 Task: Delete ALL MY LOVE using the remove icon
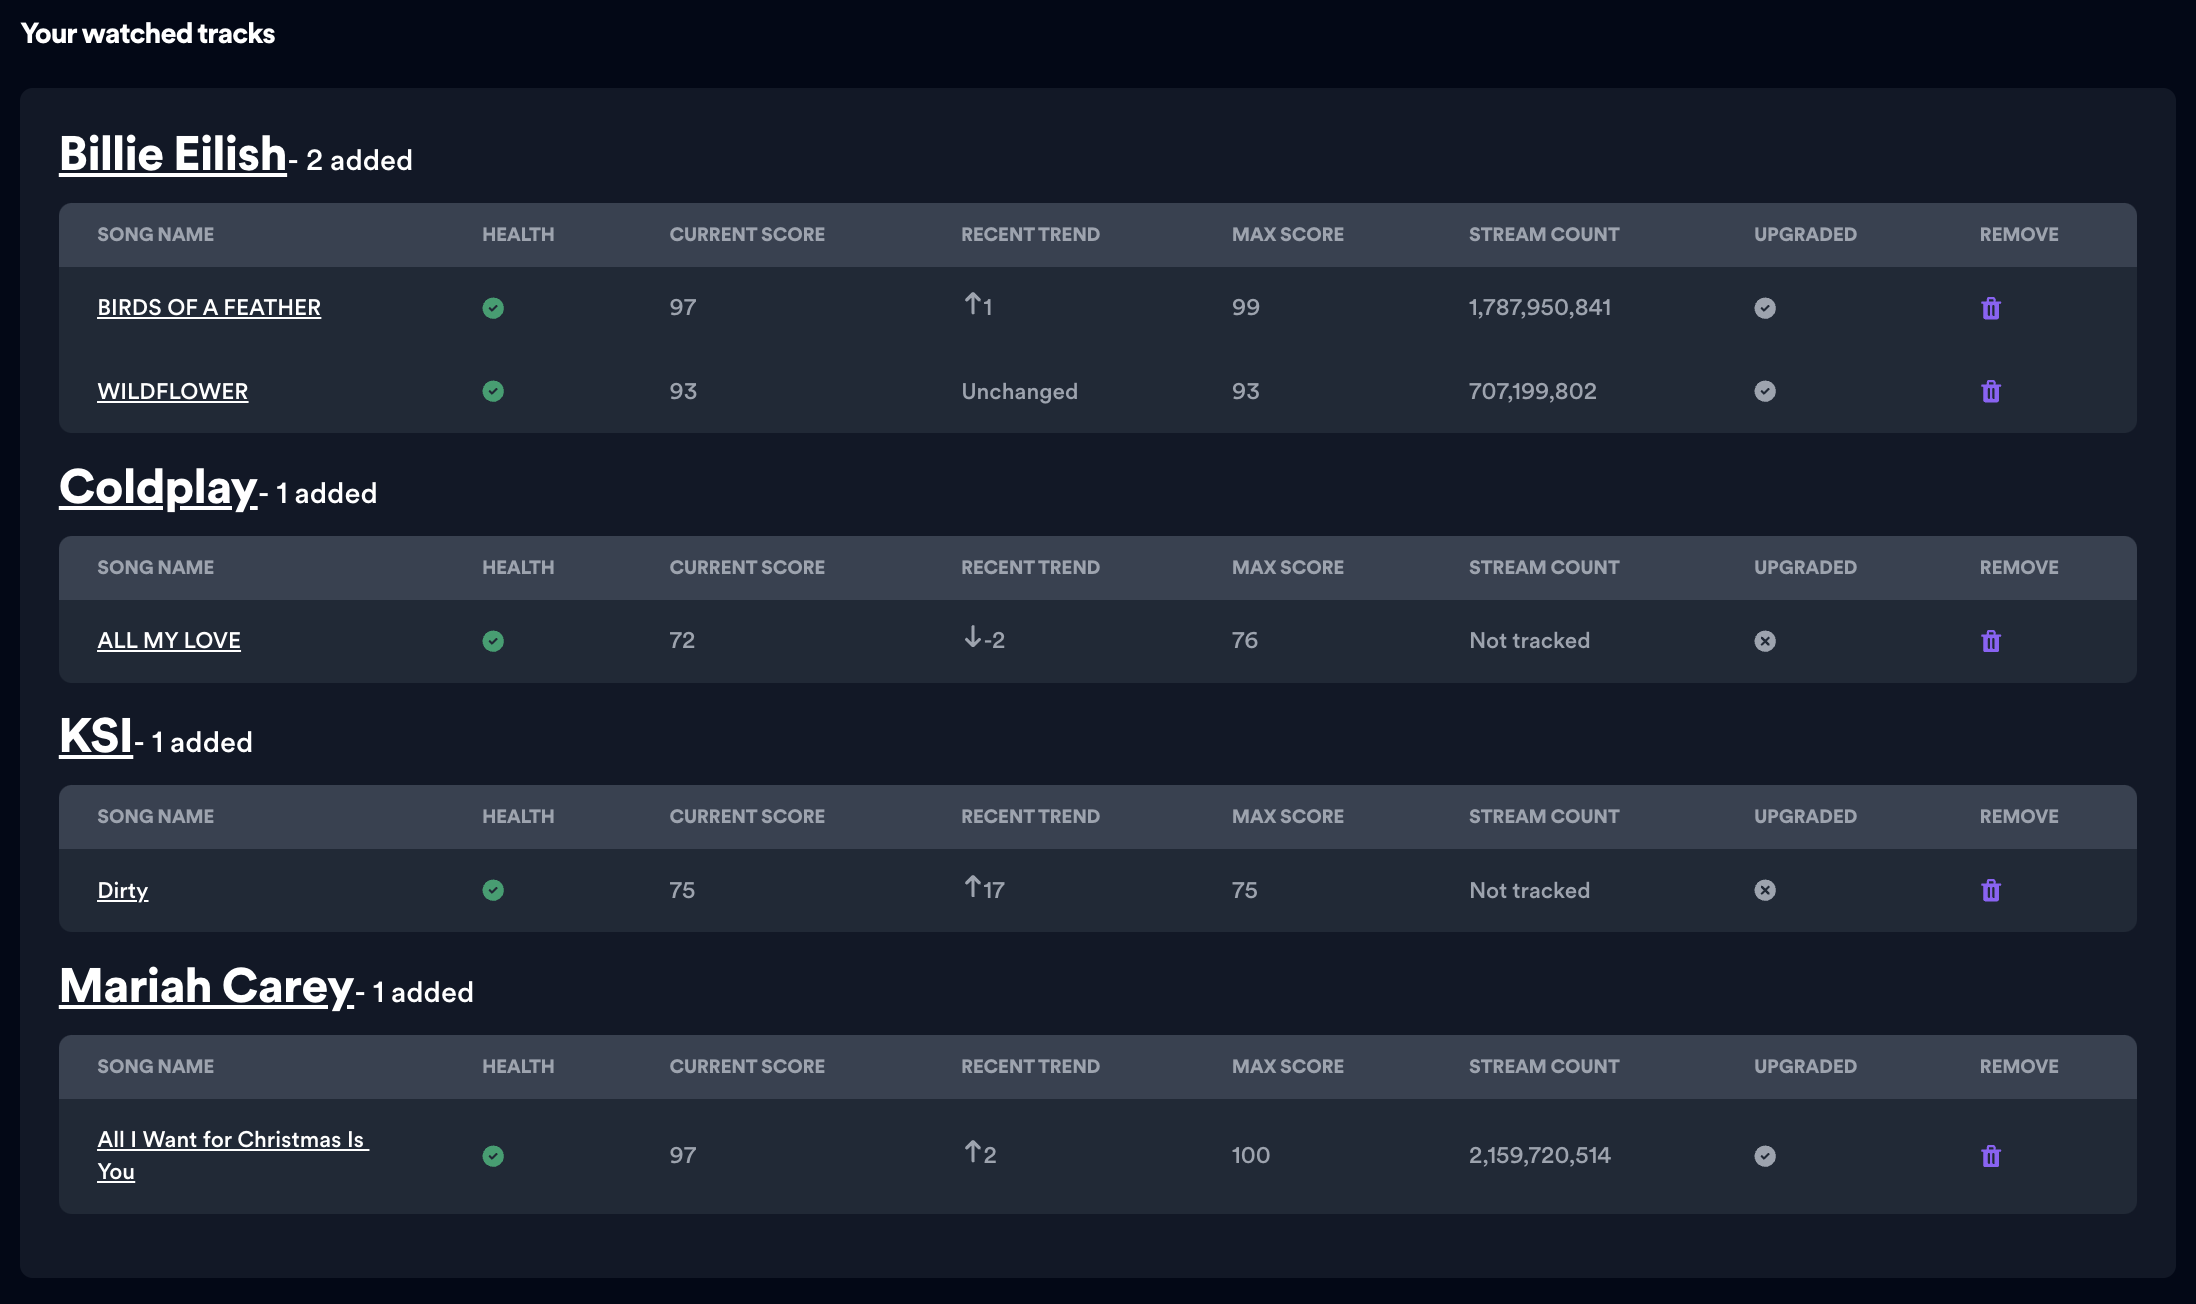(1991, 641)
